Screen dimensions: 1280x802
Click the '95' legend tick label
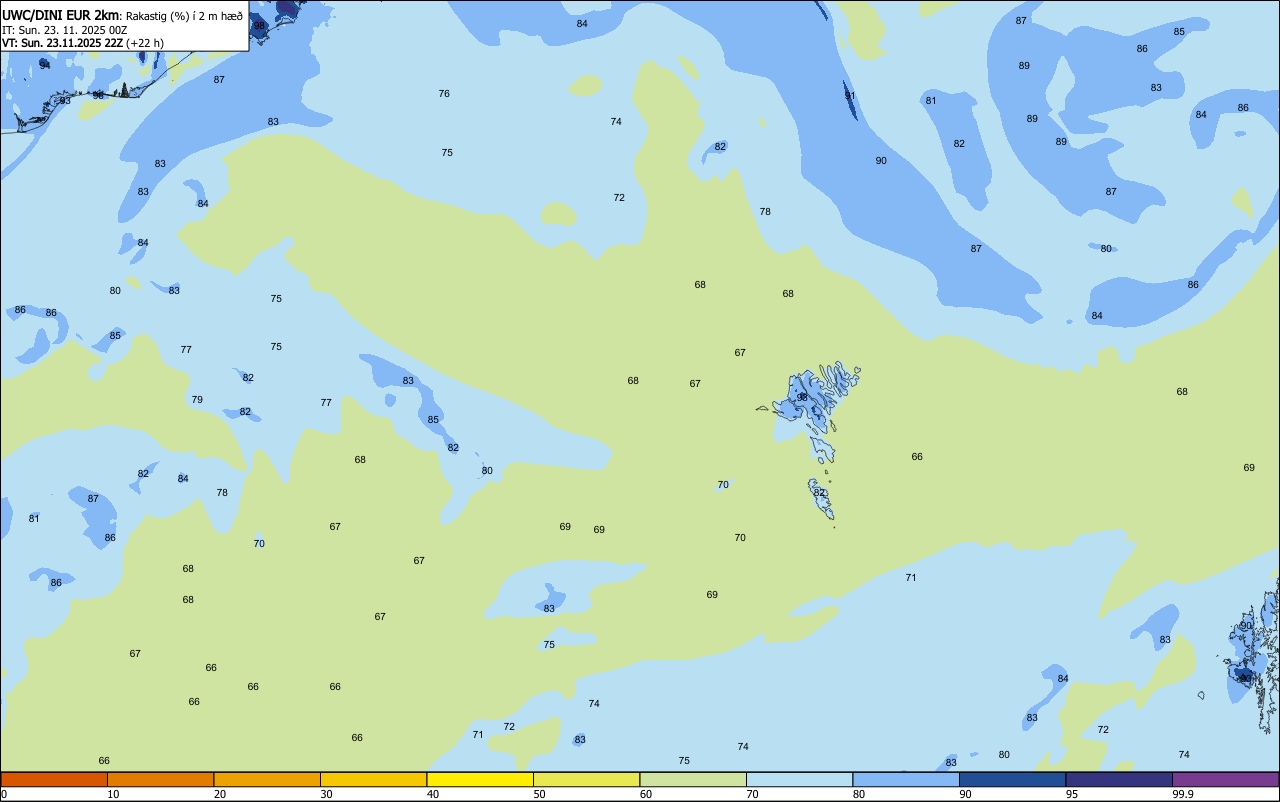pyautogui.click(x=1072, y=794)
